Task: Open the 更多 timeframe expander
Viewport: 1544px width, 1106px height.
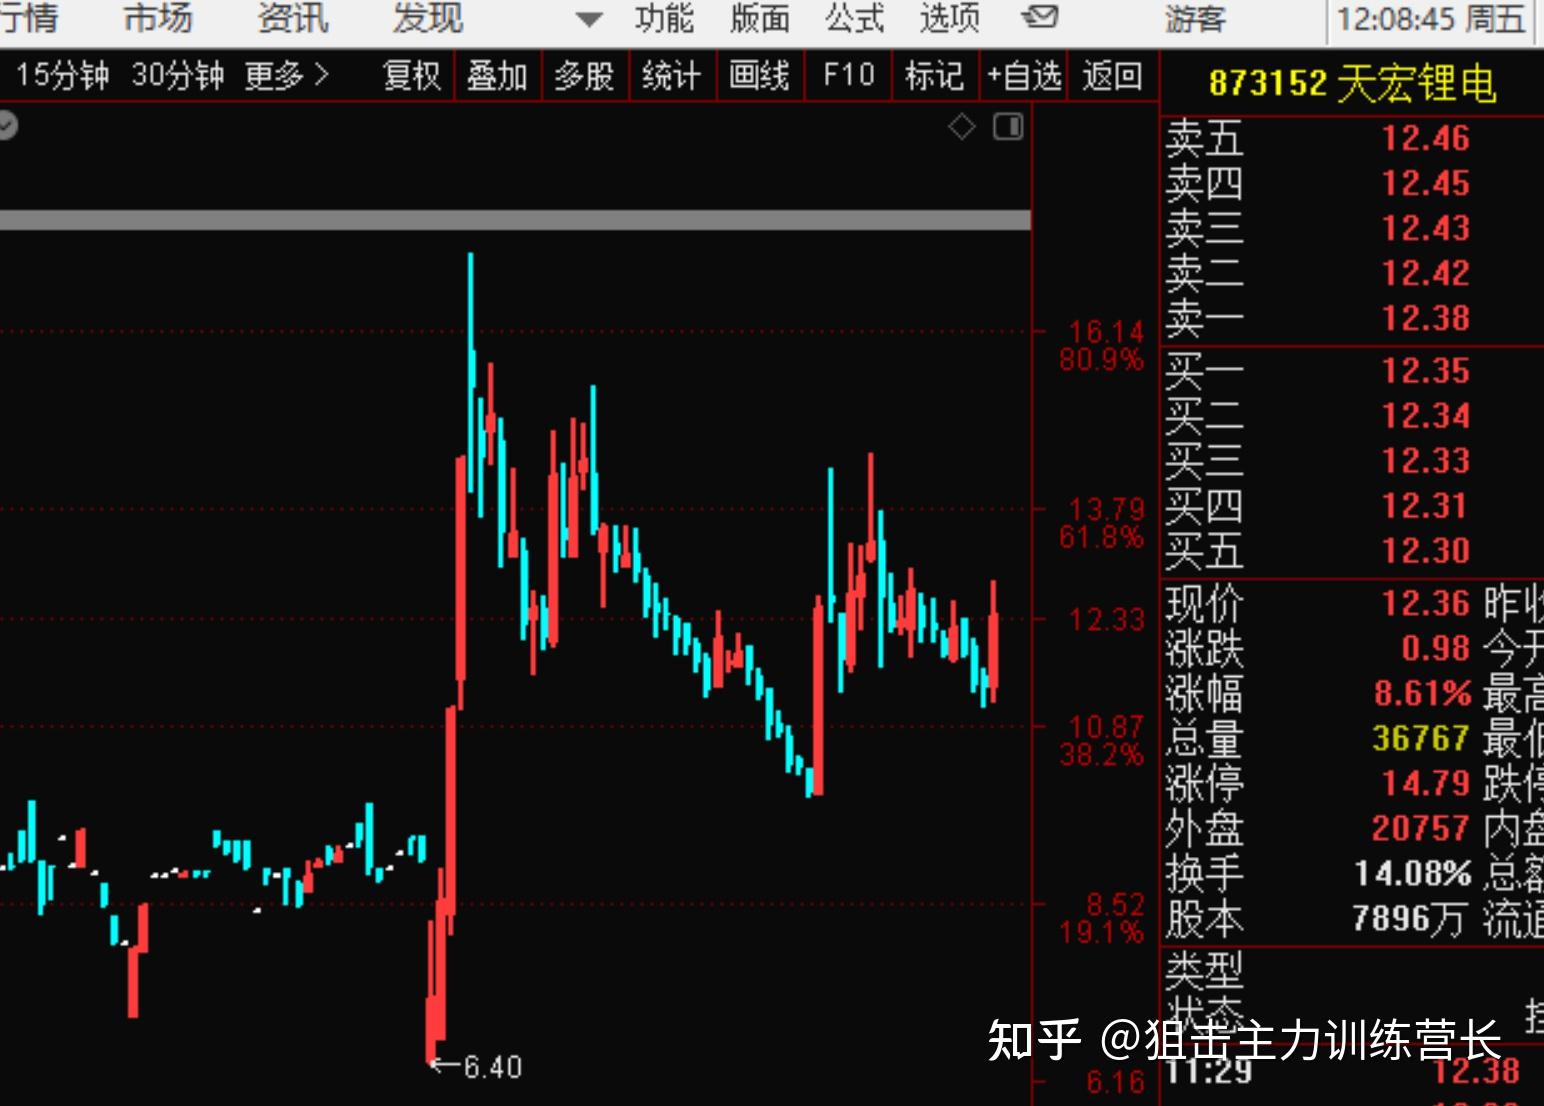Action: click(287, 74)
